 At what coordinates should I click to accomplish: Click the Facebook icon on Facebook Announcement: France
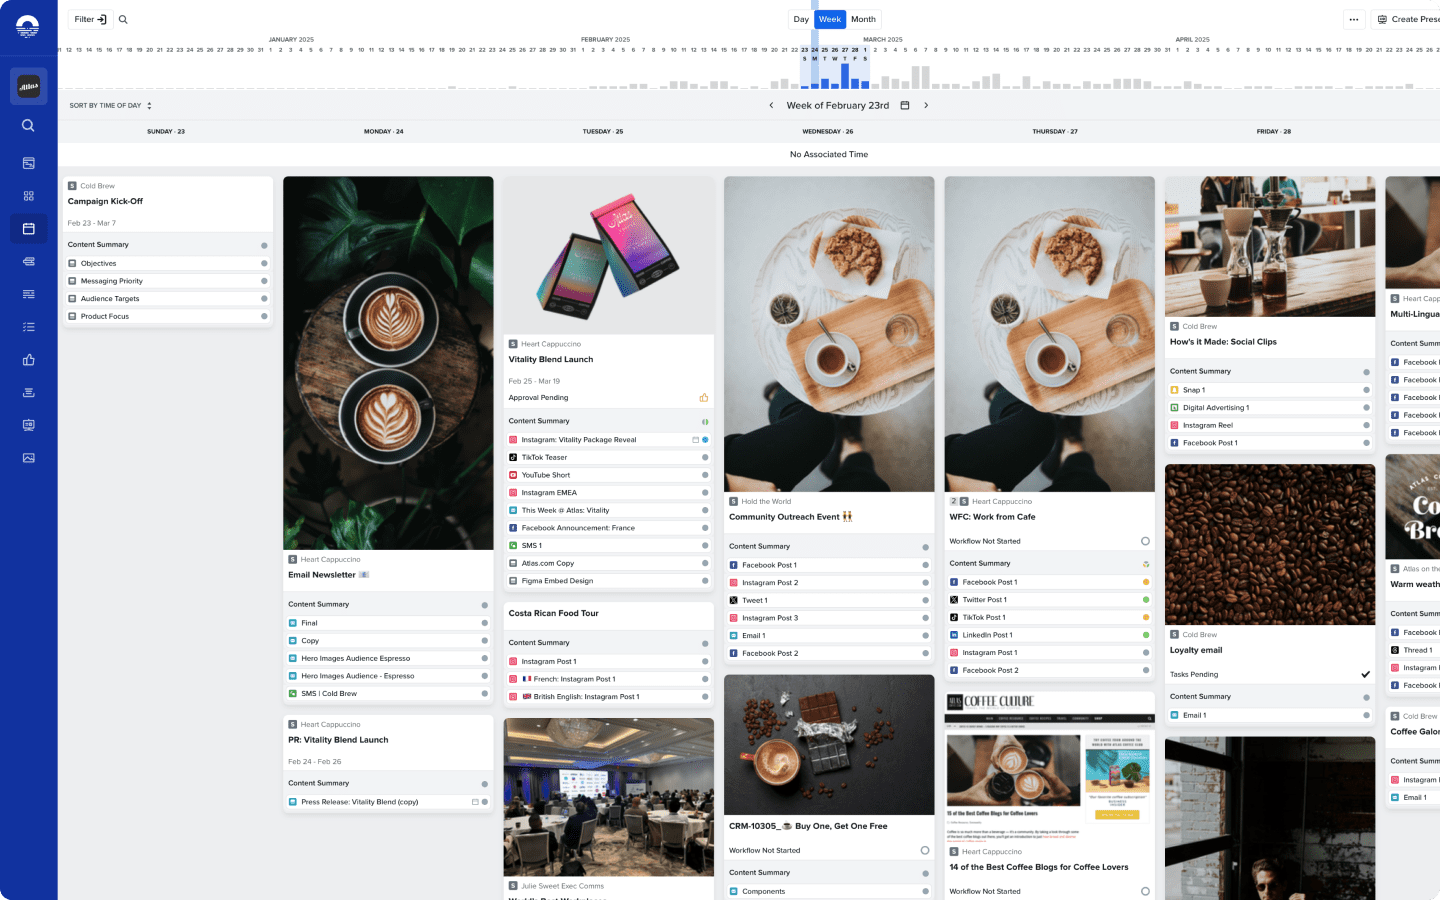513,528
